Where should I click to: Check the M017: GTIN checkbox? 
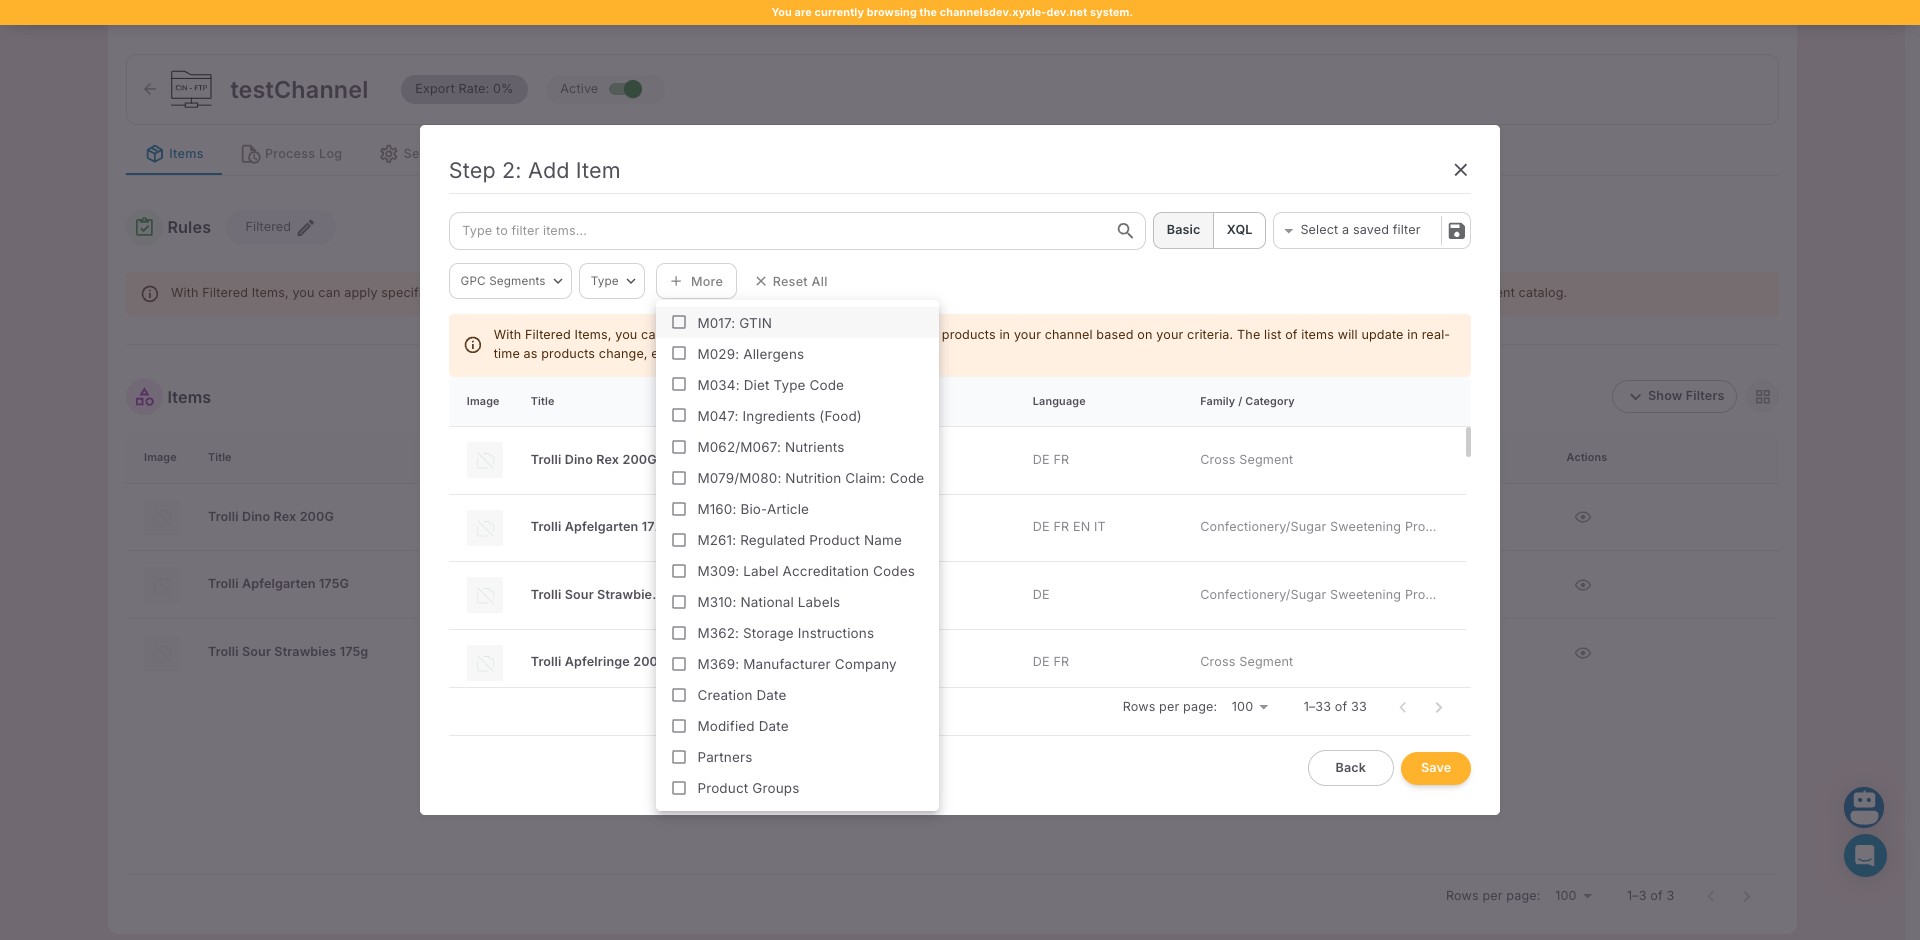point(679,323)
